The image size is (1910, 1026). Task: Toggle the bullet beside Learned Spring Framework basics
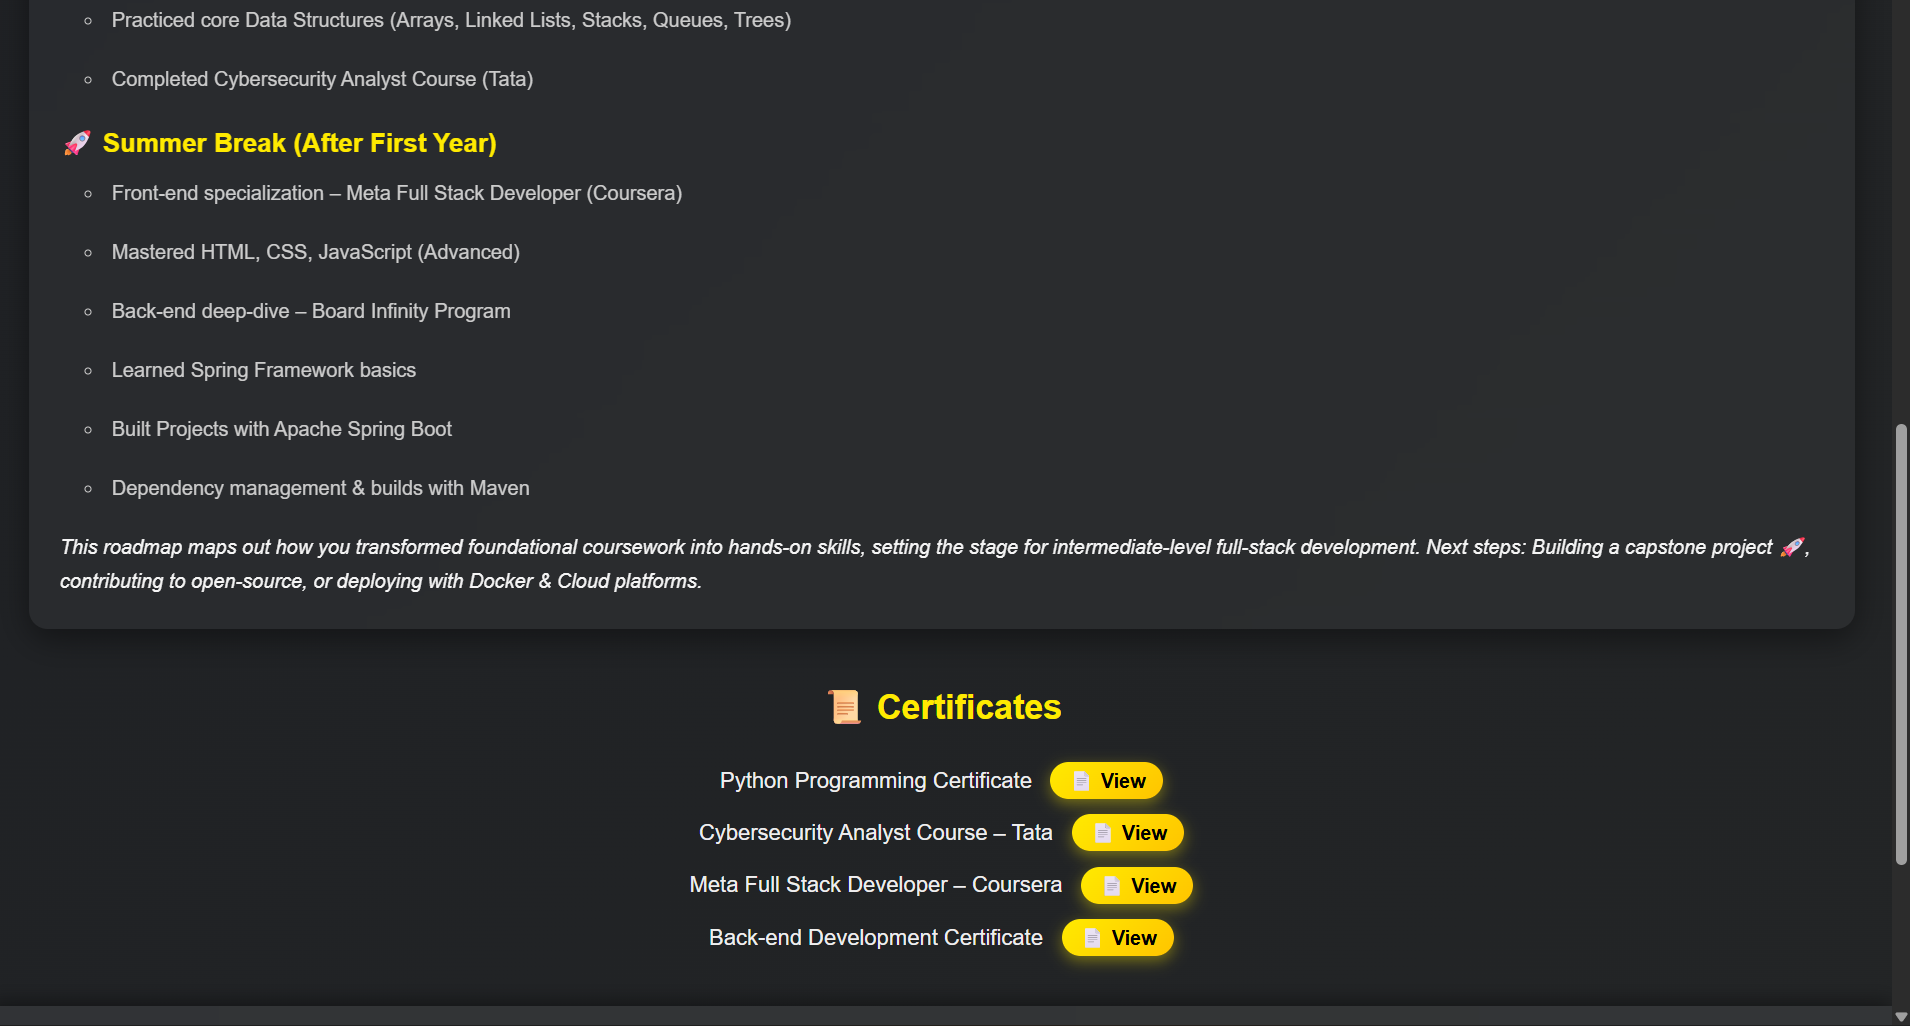click(x=90, y=369)
